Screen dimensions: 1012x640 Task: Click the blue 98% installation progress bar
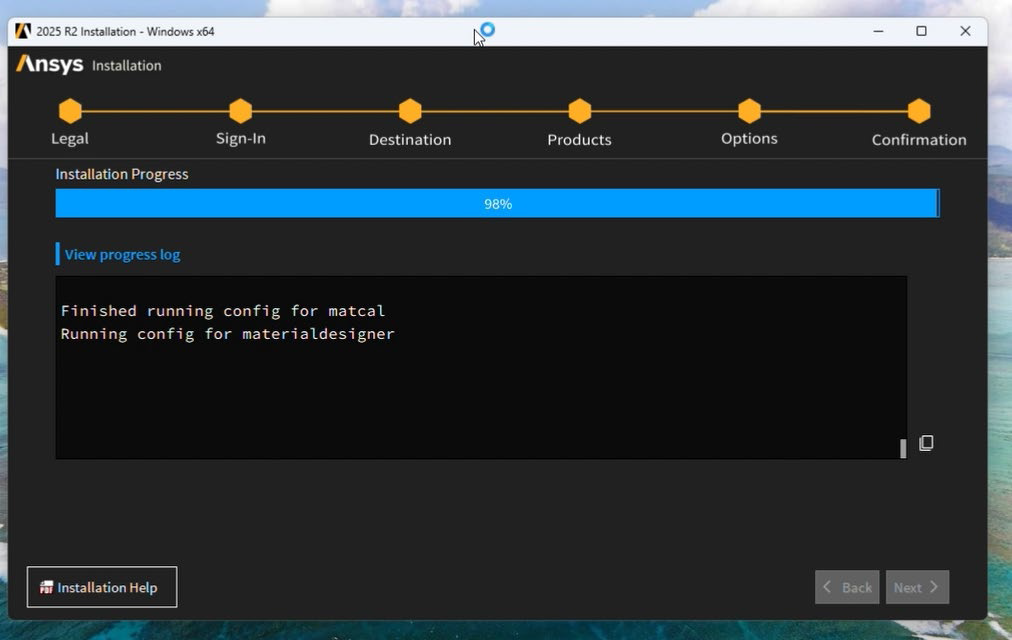pos(497,203)
